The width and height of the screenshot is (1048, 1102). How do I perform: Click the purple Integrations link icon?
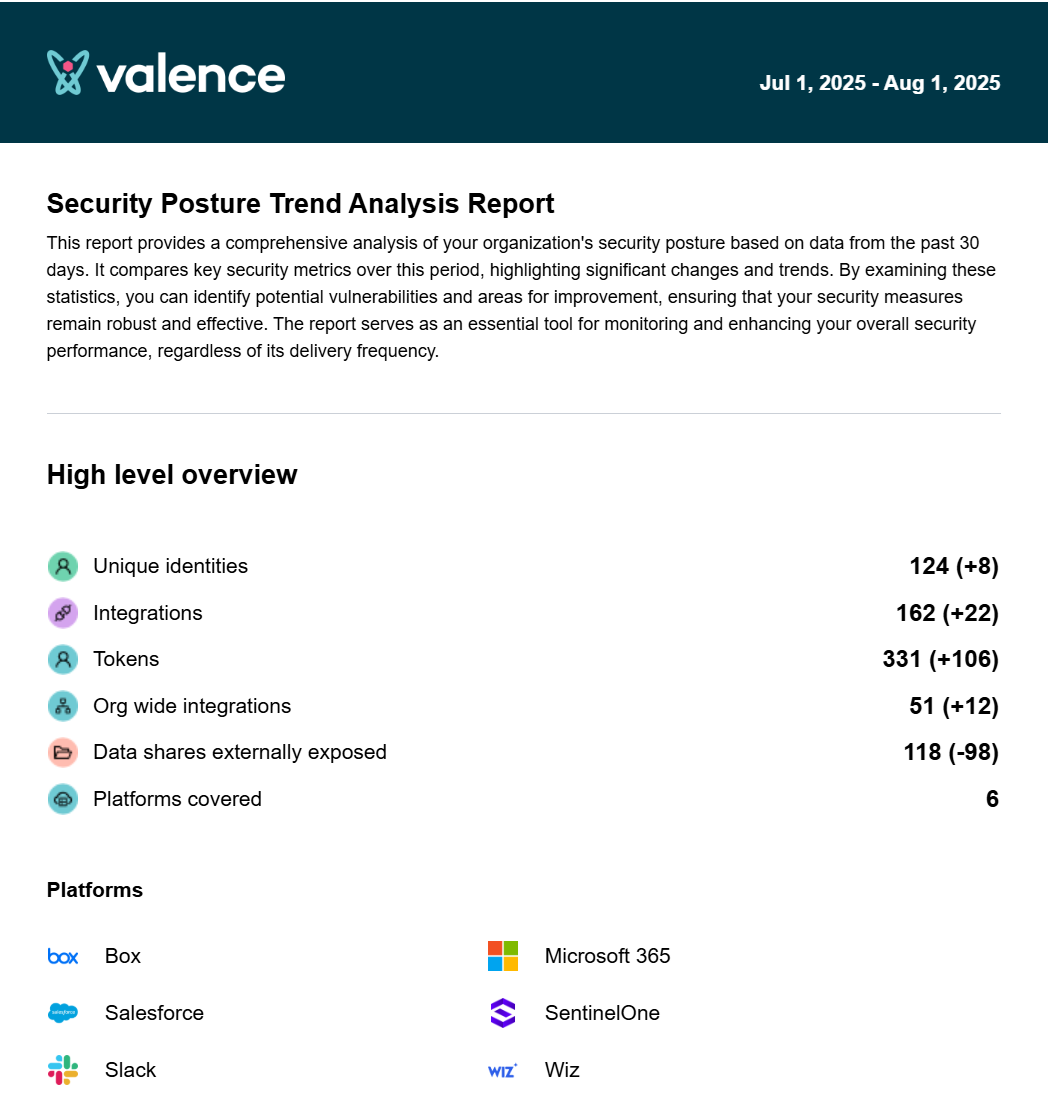tap(63, 613)
